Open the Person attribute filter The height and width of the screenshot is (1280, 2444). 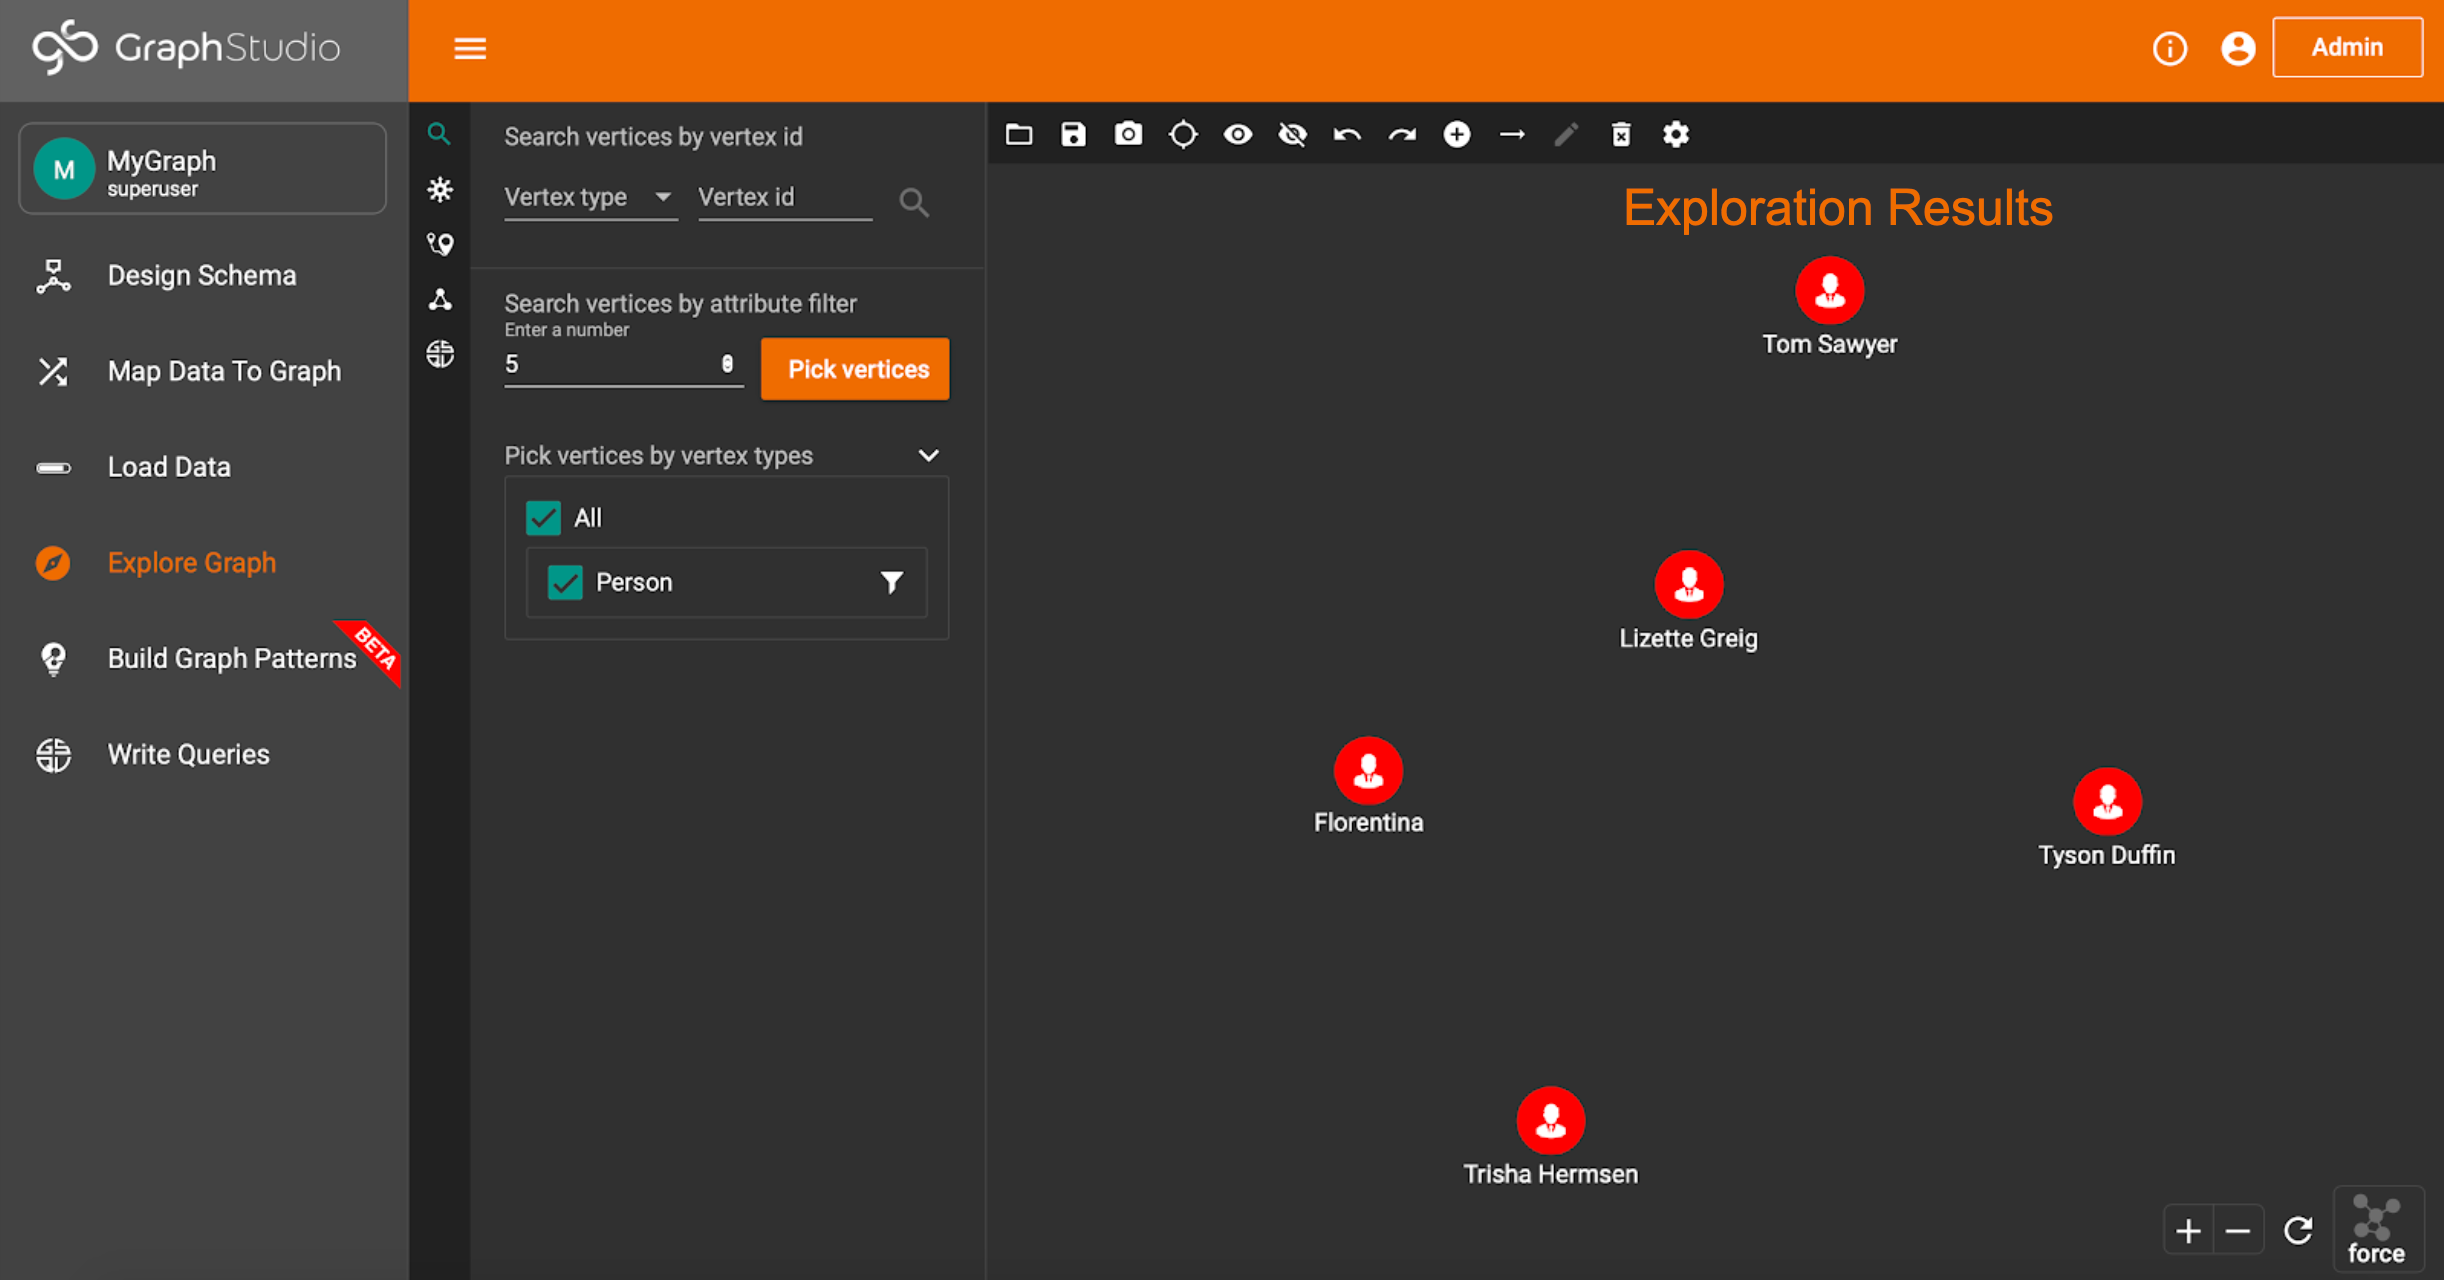tap(891, 582)
